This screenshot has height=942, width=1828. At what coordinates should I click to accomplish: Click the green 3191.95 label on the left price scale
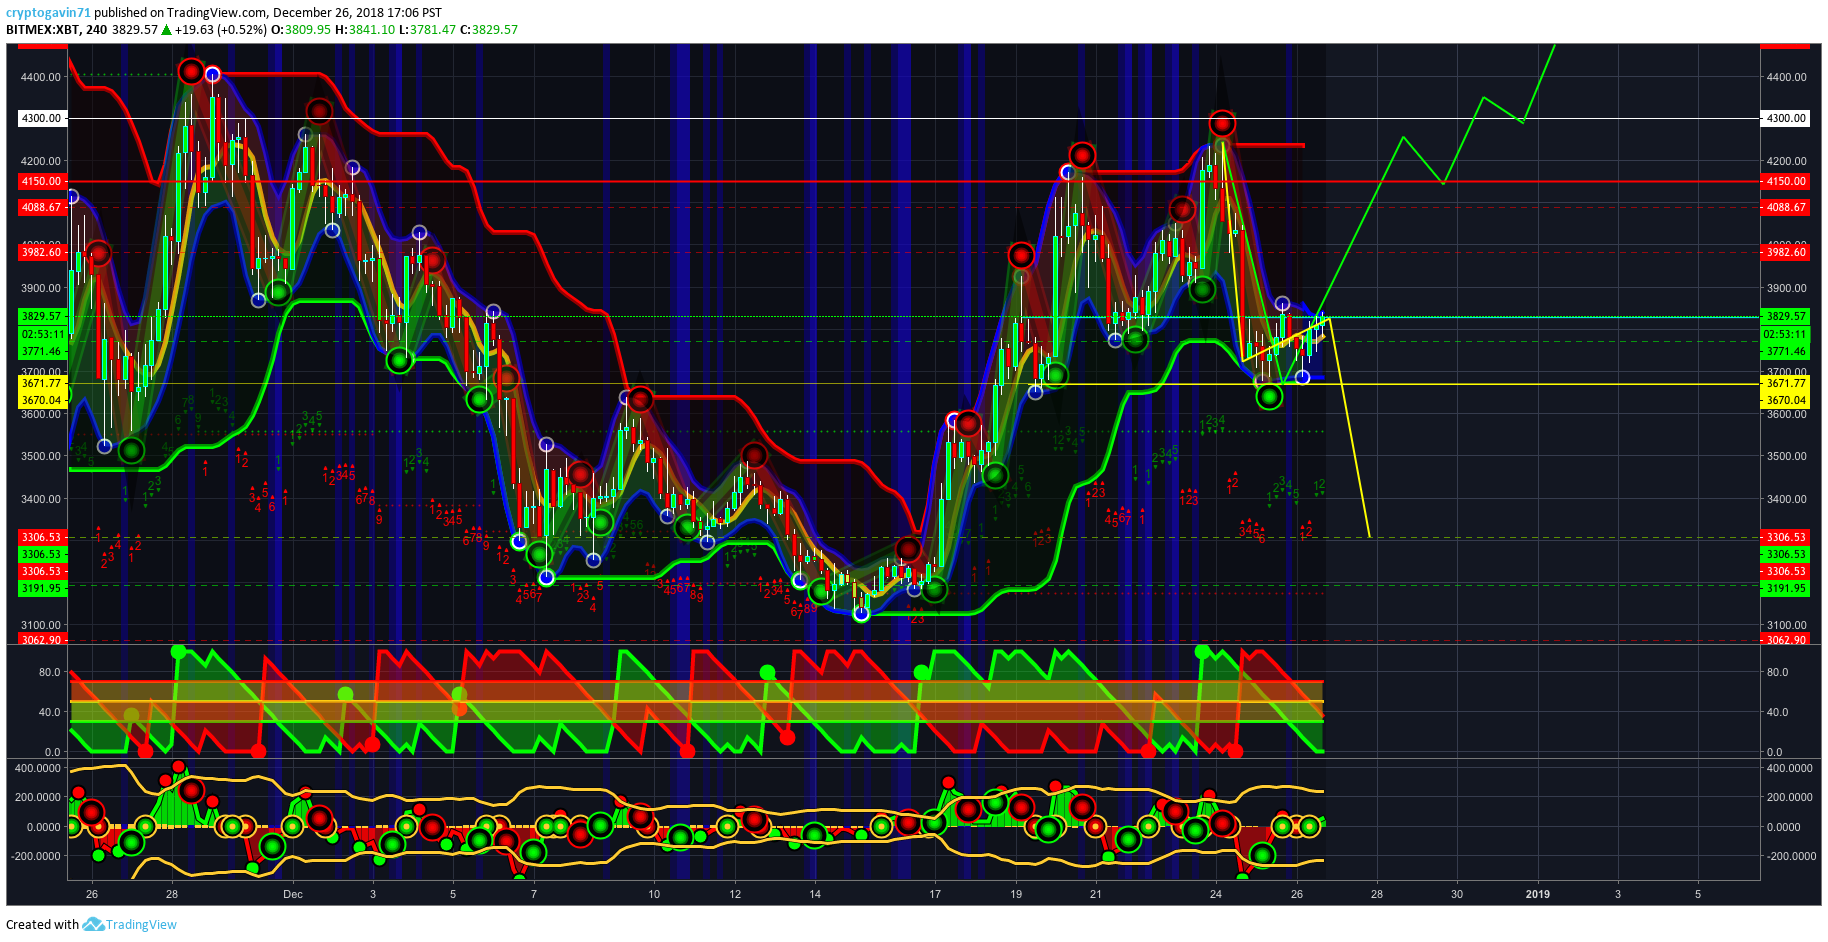(42, 589)
